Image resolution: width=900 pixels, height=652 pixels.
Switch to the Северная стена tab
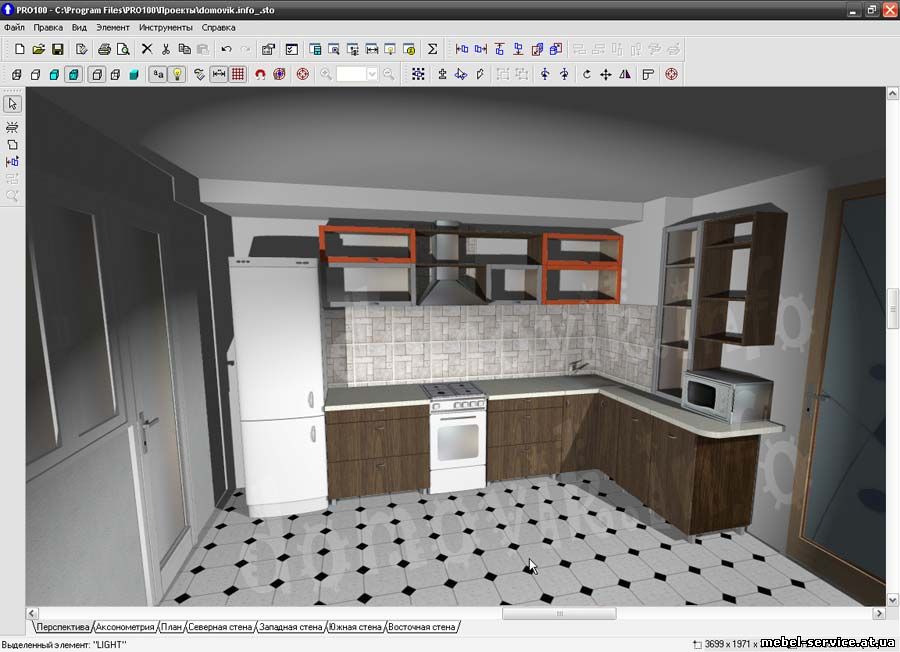pos(220,627)
